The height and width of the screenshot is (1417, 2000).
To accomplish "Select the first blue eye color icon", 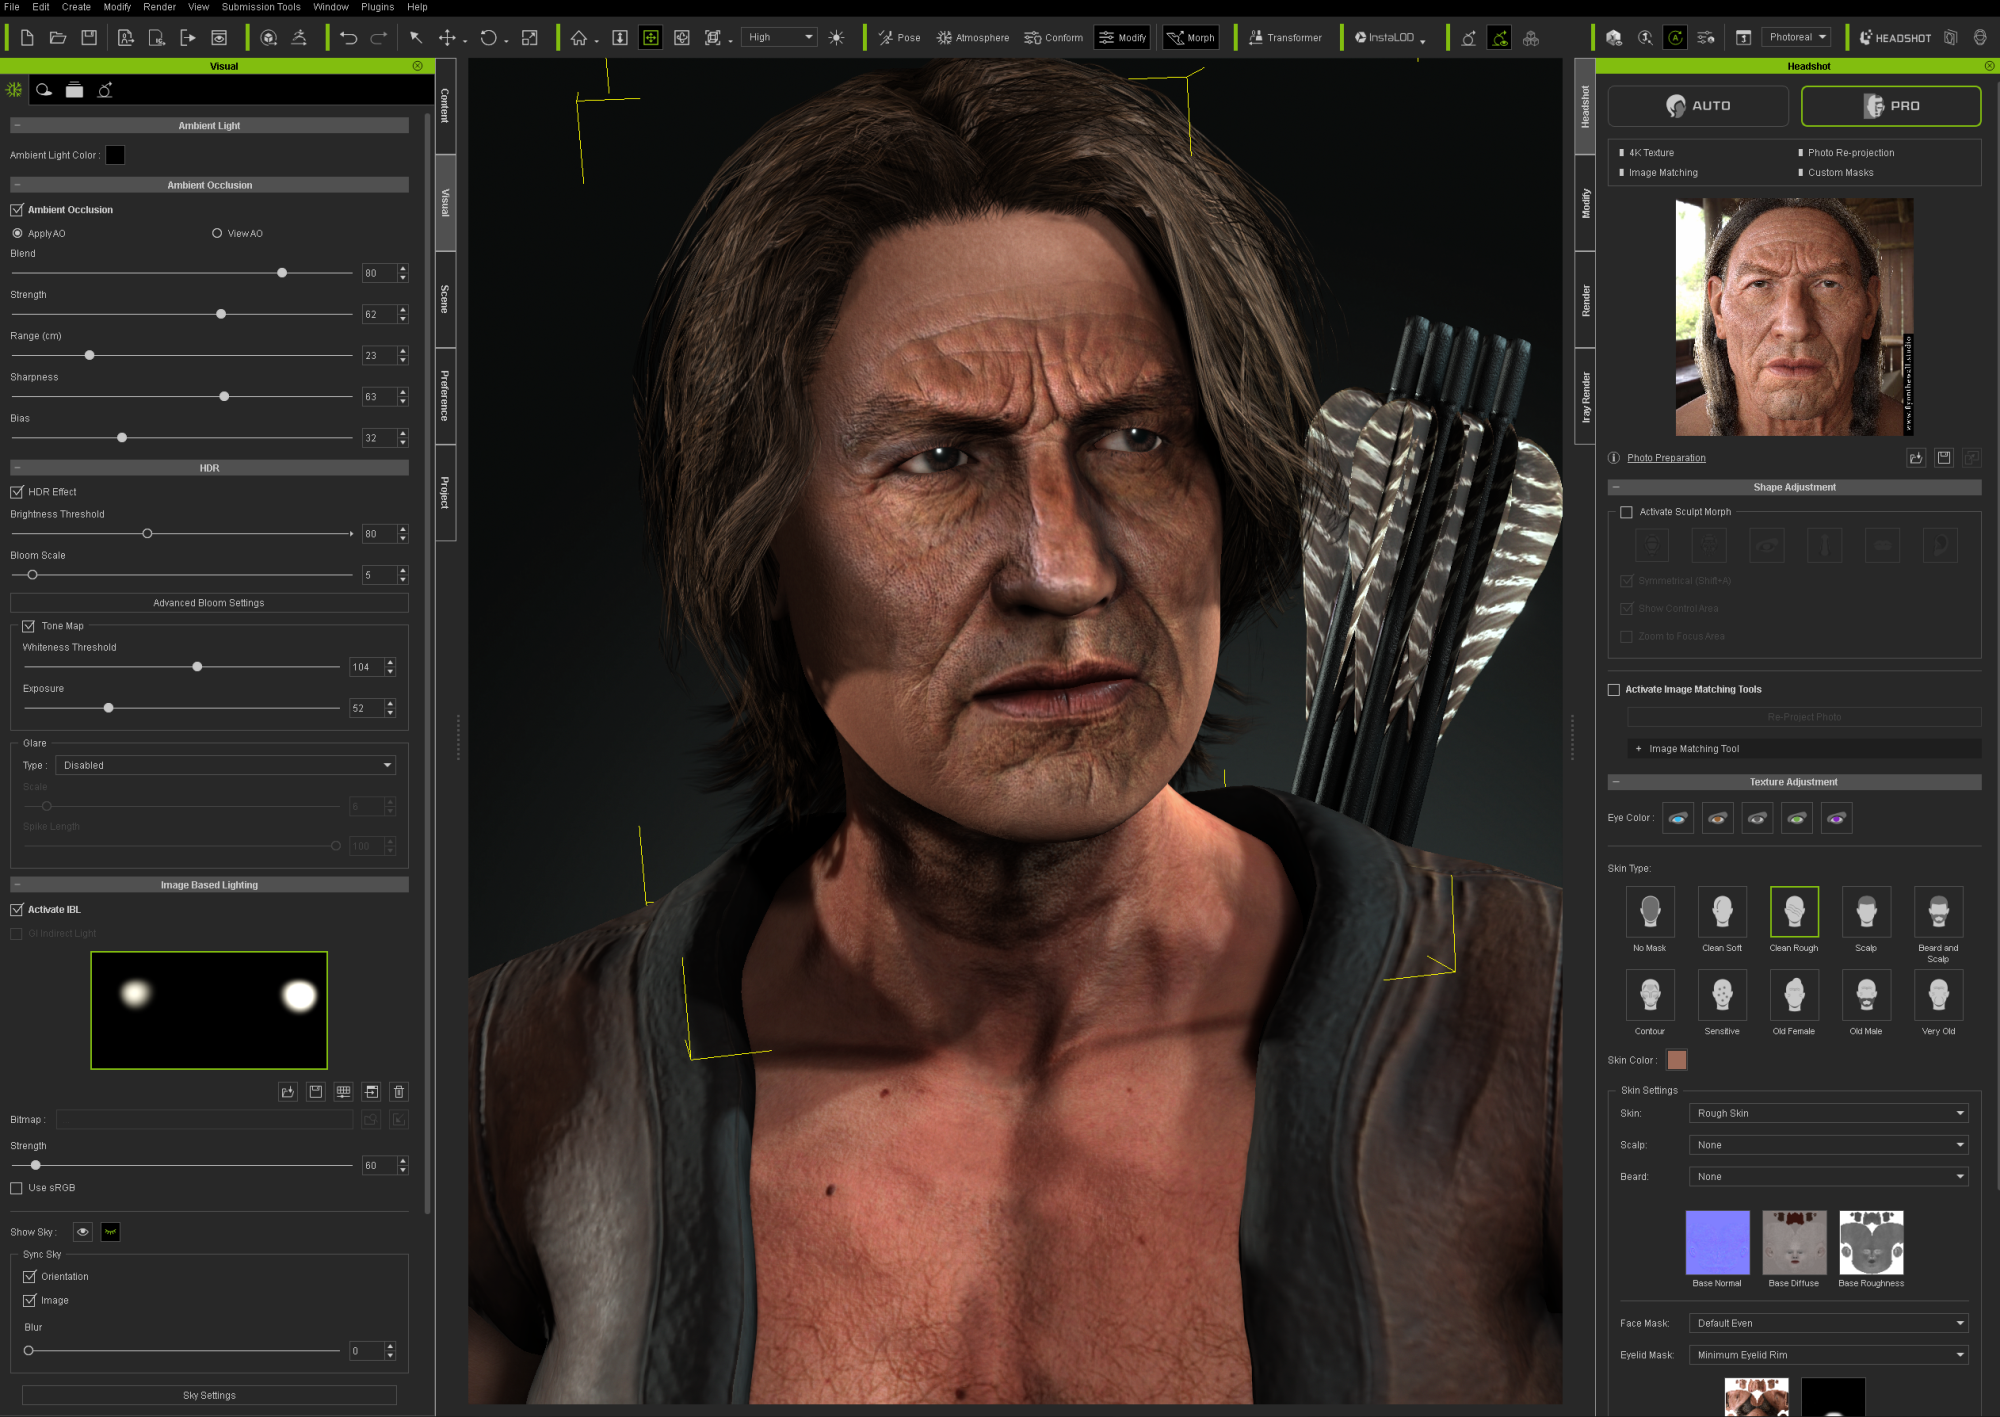I will pos(1678,818).
